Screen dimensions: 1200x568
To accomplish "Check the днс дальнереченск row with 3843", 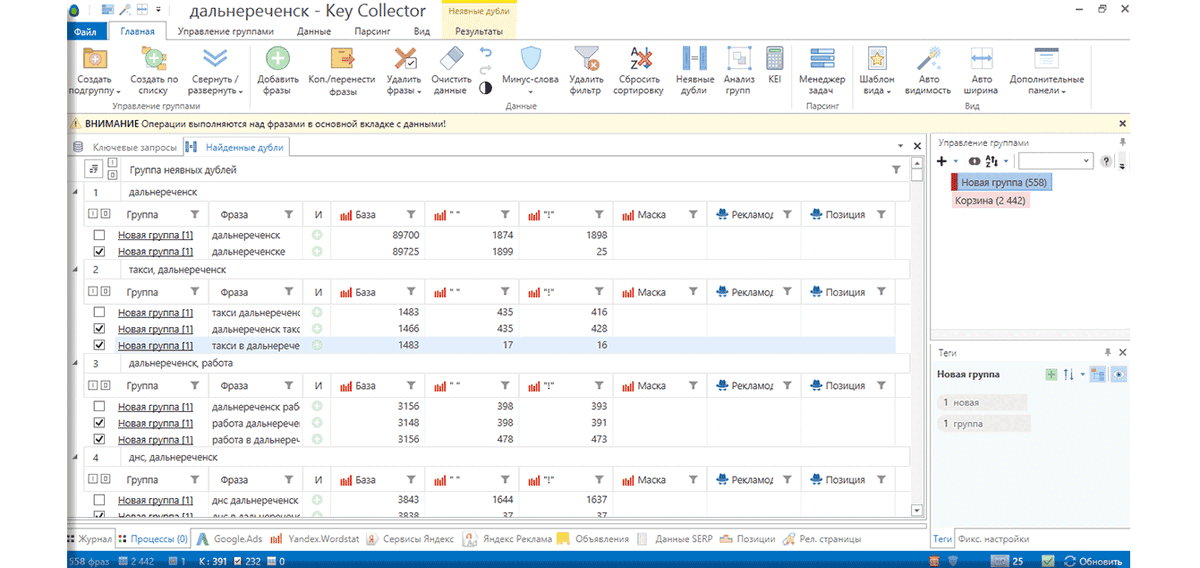I will coord(99,500).
